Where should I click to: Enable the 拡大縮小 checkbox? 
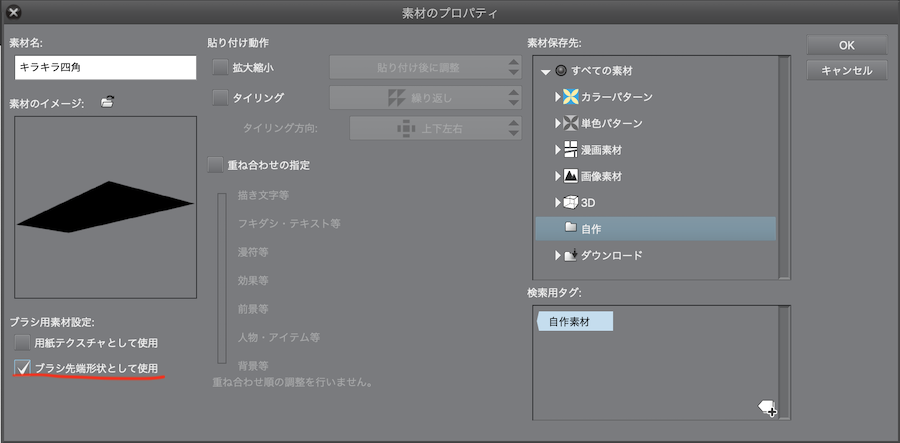pyautogui.click(x=220, y=67)
